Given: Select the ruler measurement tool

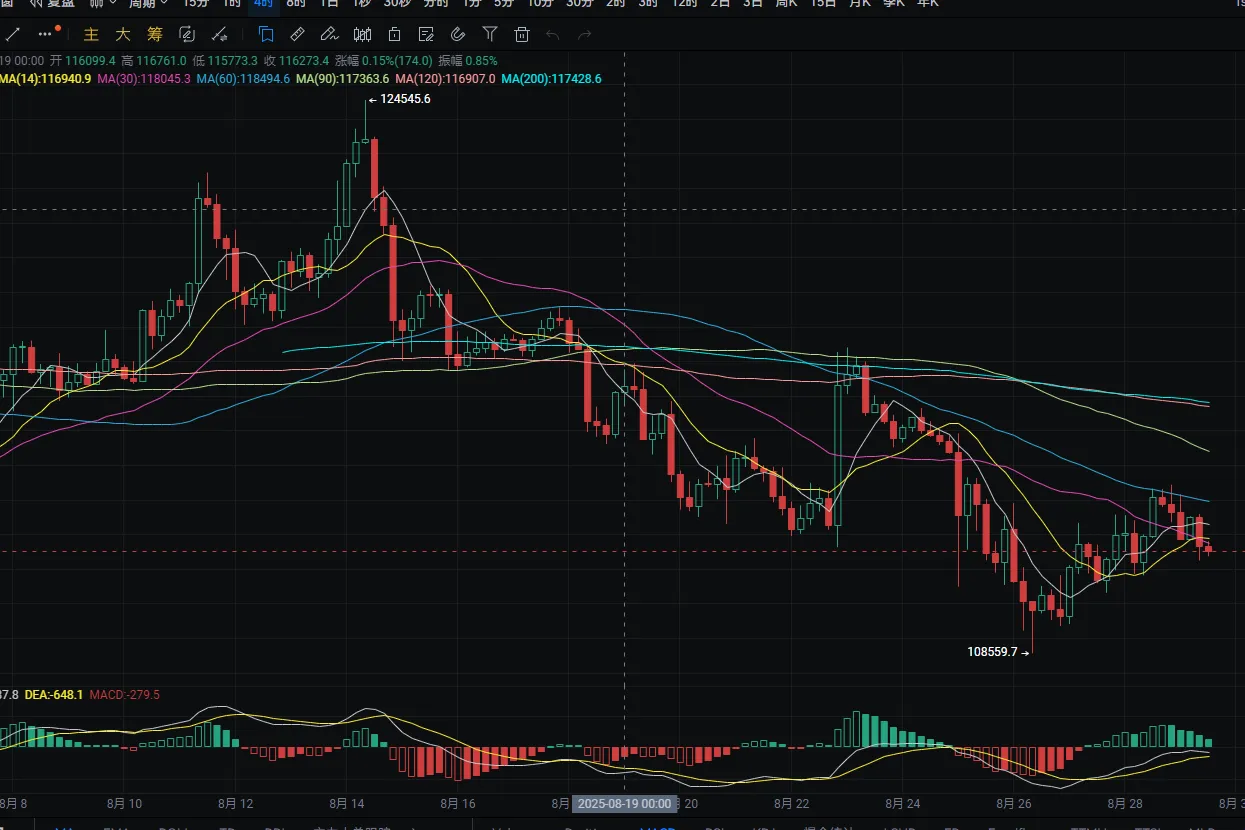Looking at the screenshot, I should click(x=297, y=34).
